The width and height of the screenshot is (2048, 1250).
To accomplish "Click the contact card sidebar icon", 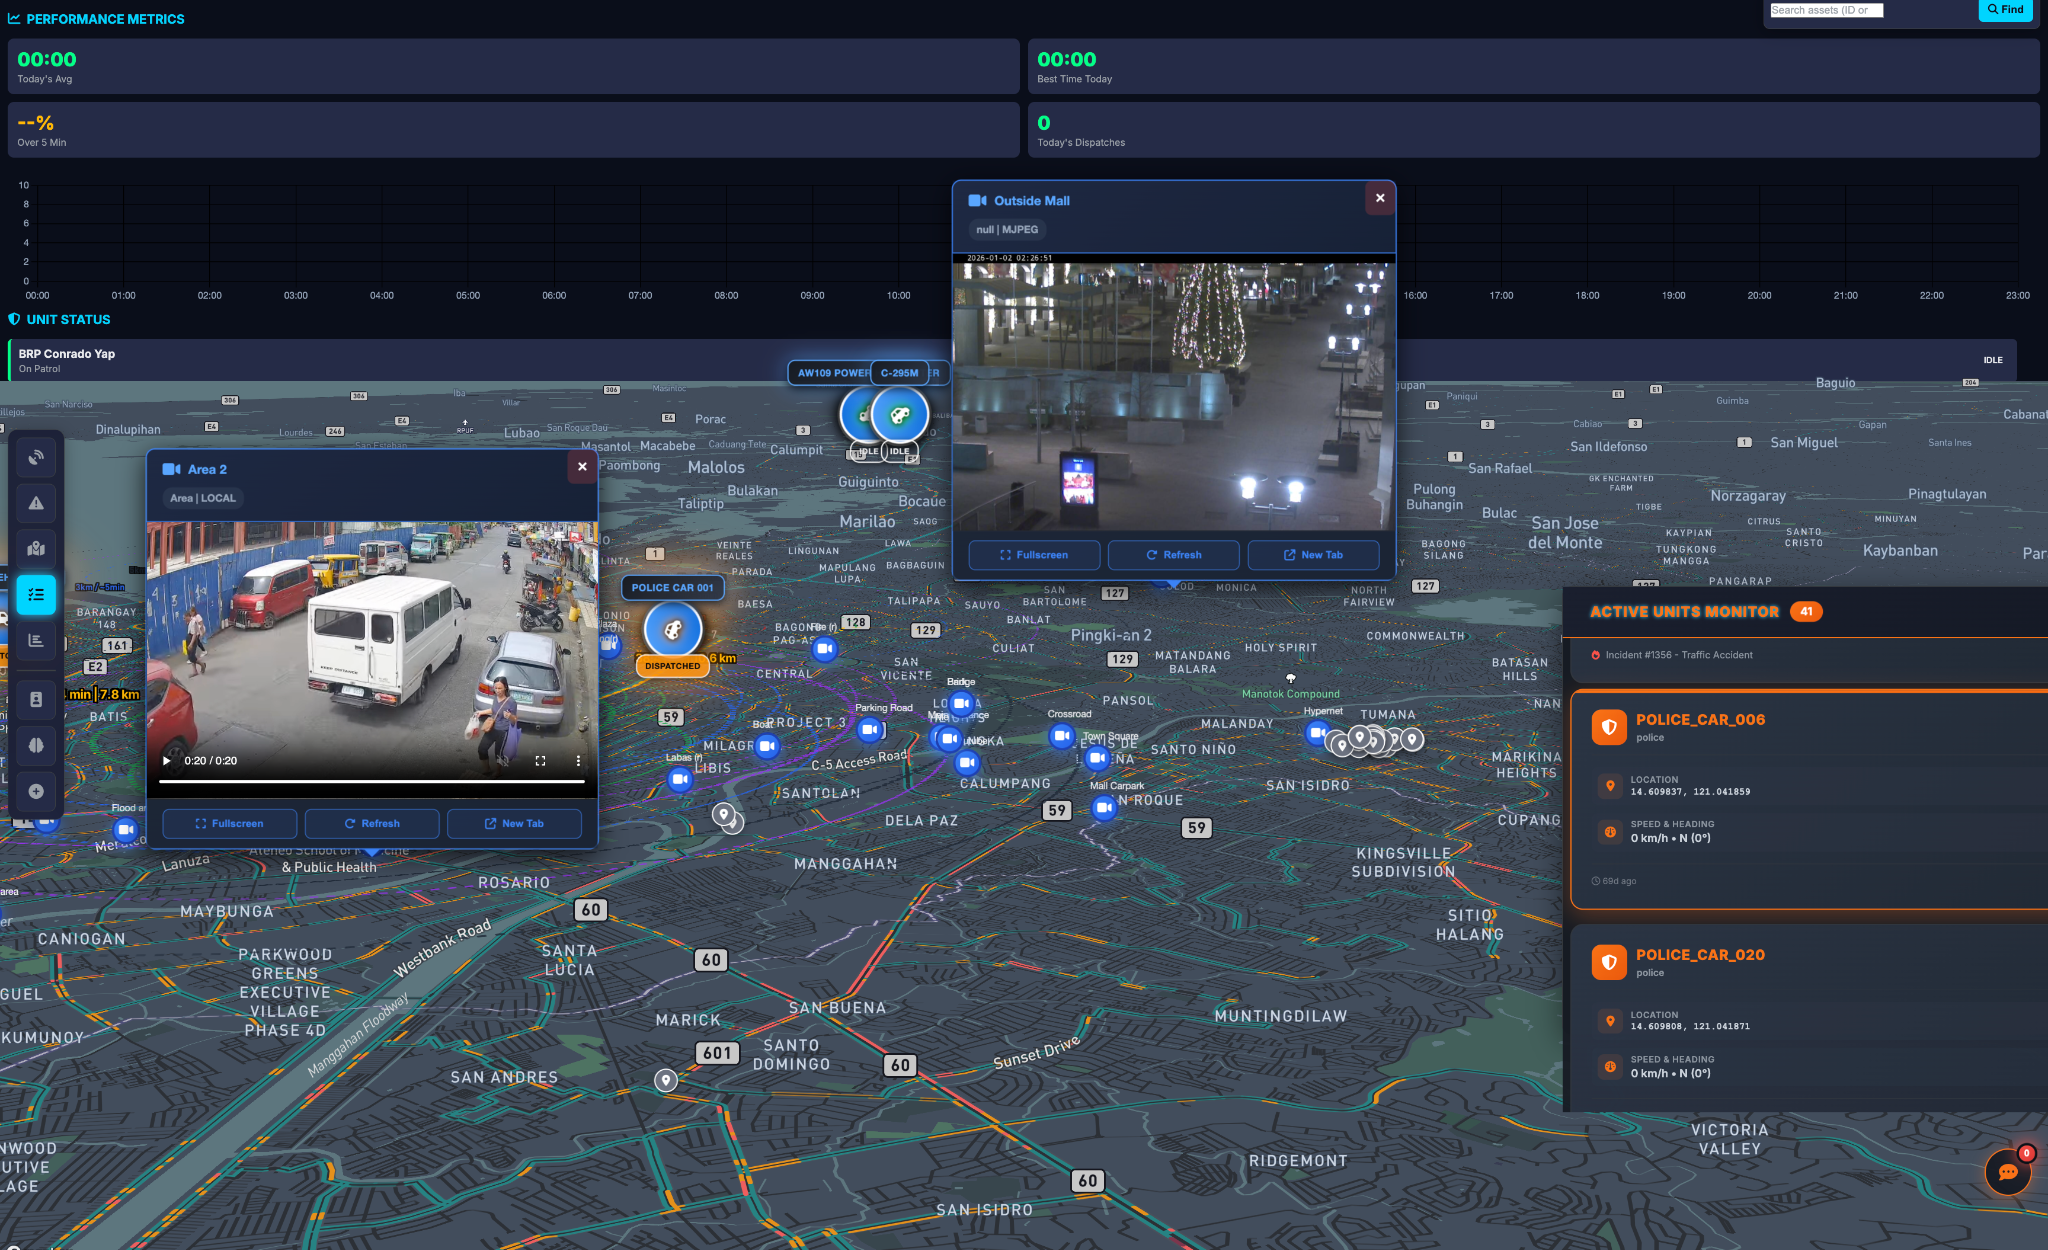I will point(36,699).
